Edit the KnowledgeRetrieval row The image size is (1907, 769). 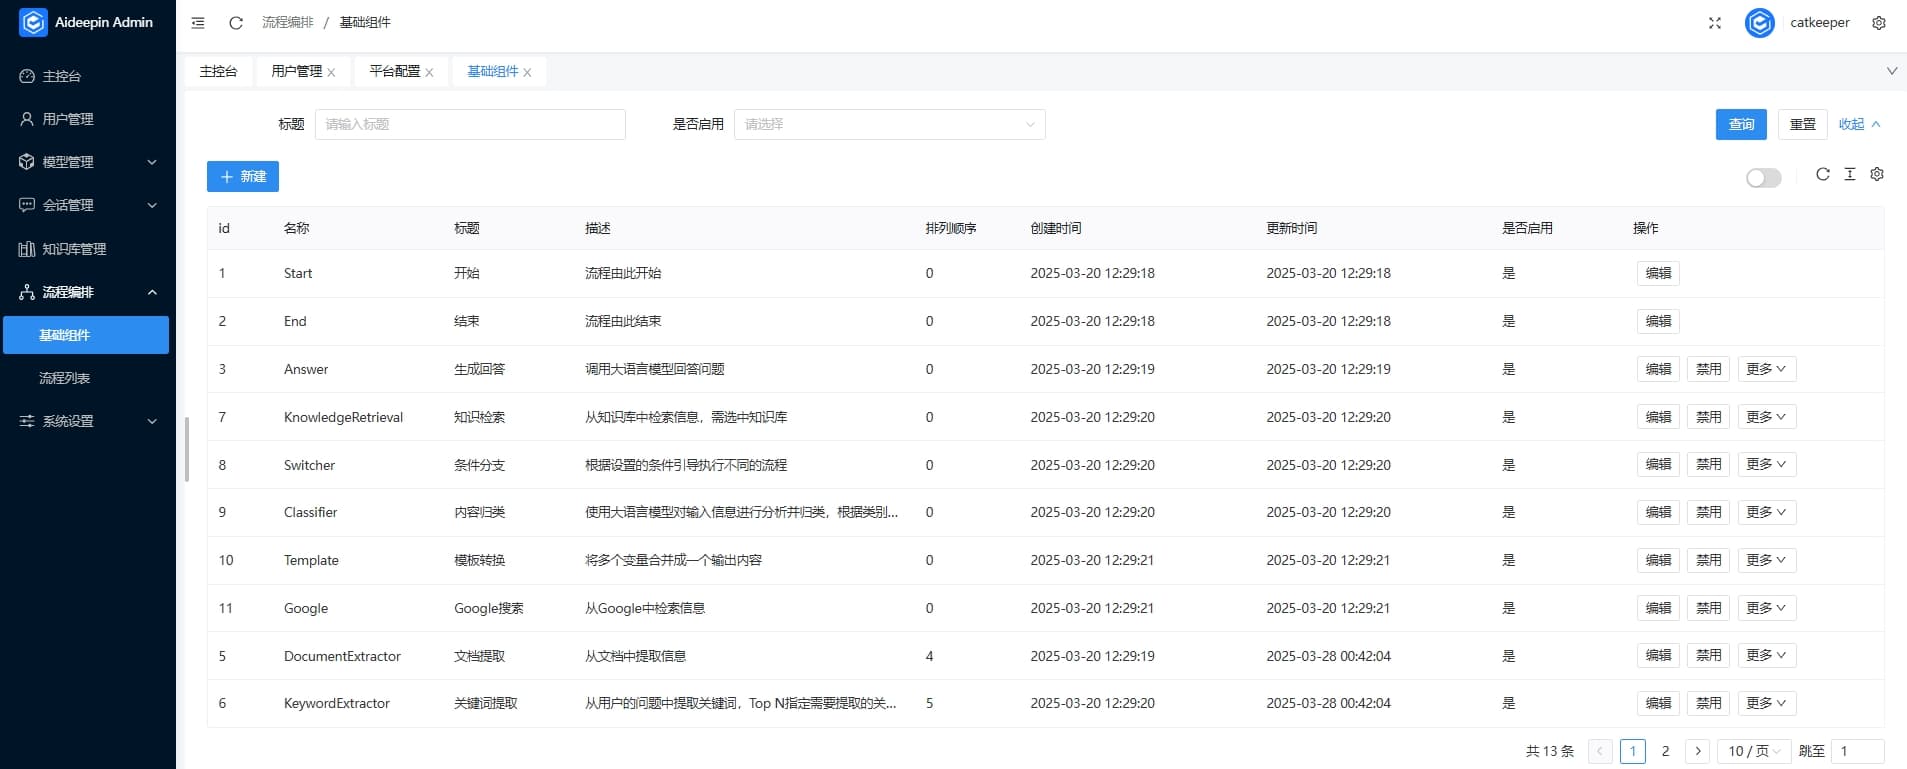(x=1658, y=417)
